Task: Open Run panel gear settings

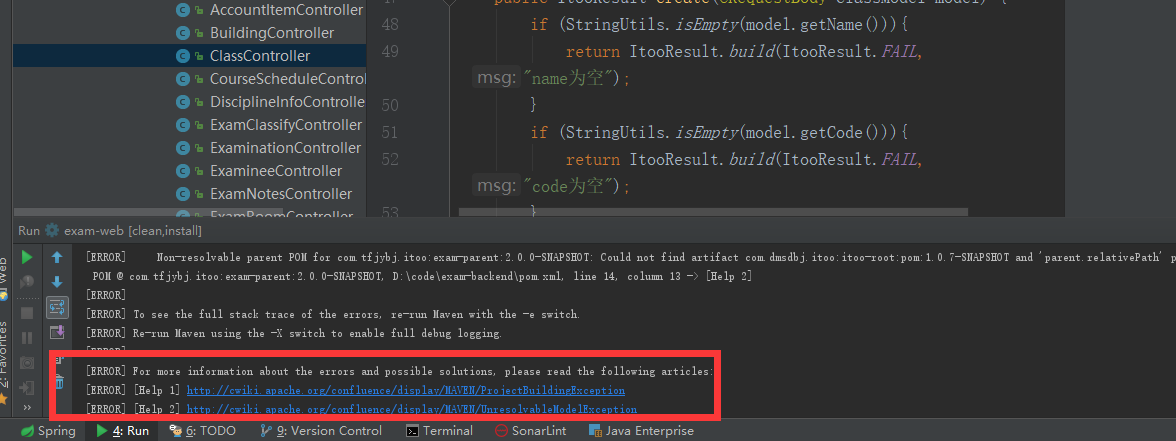Action: (x=52, y=231)
